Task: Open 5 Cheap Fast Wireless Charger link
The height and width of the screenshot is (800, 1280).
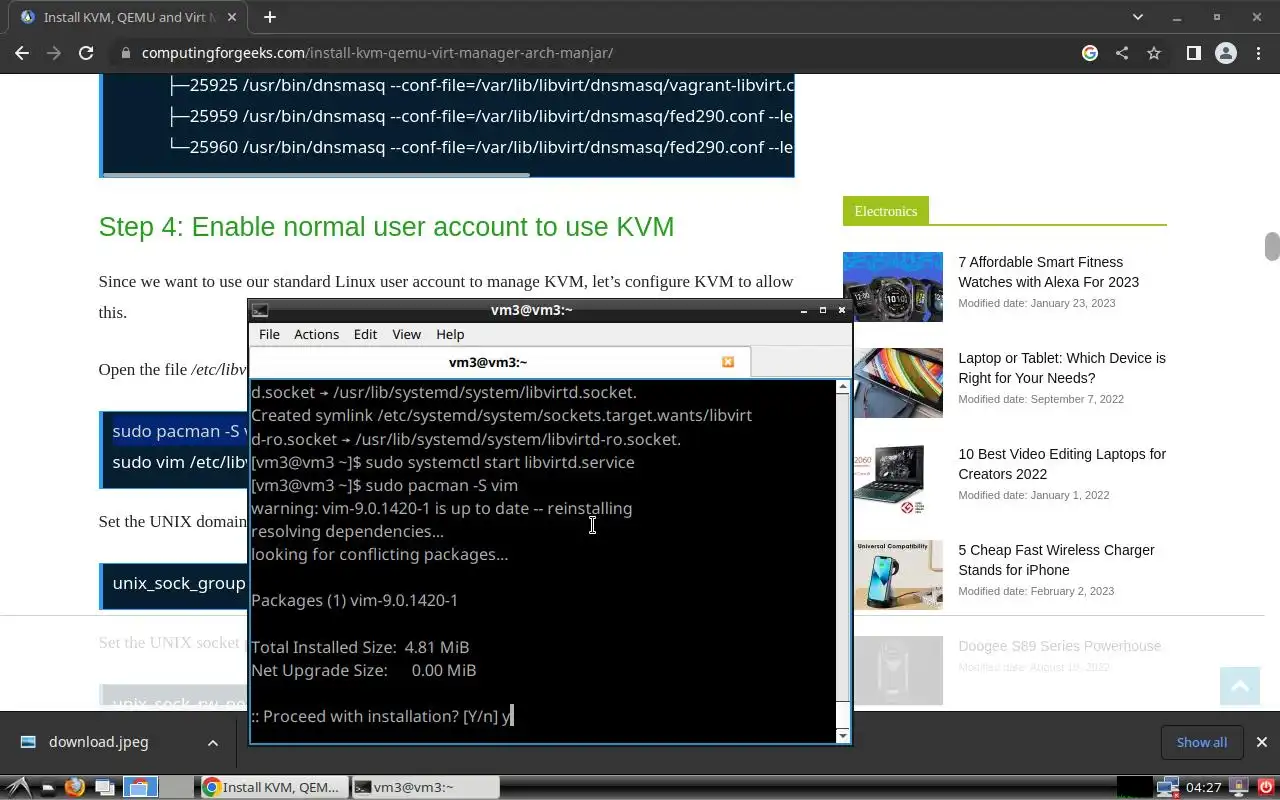Action: [1056, 560]
